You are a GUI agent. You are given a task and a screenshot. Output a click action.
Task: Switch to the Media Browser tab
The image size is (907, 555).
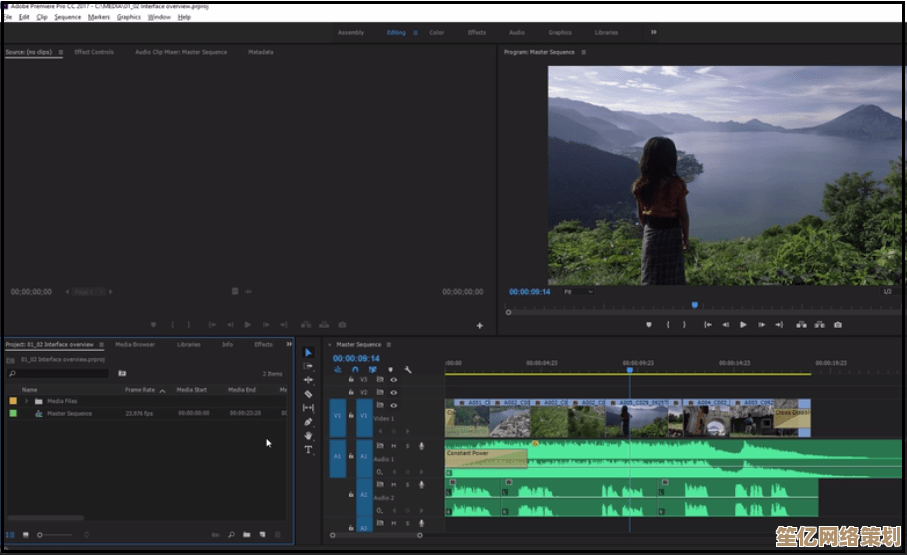[135, 344]
